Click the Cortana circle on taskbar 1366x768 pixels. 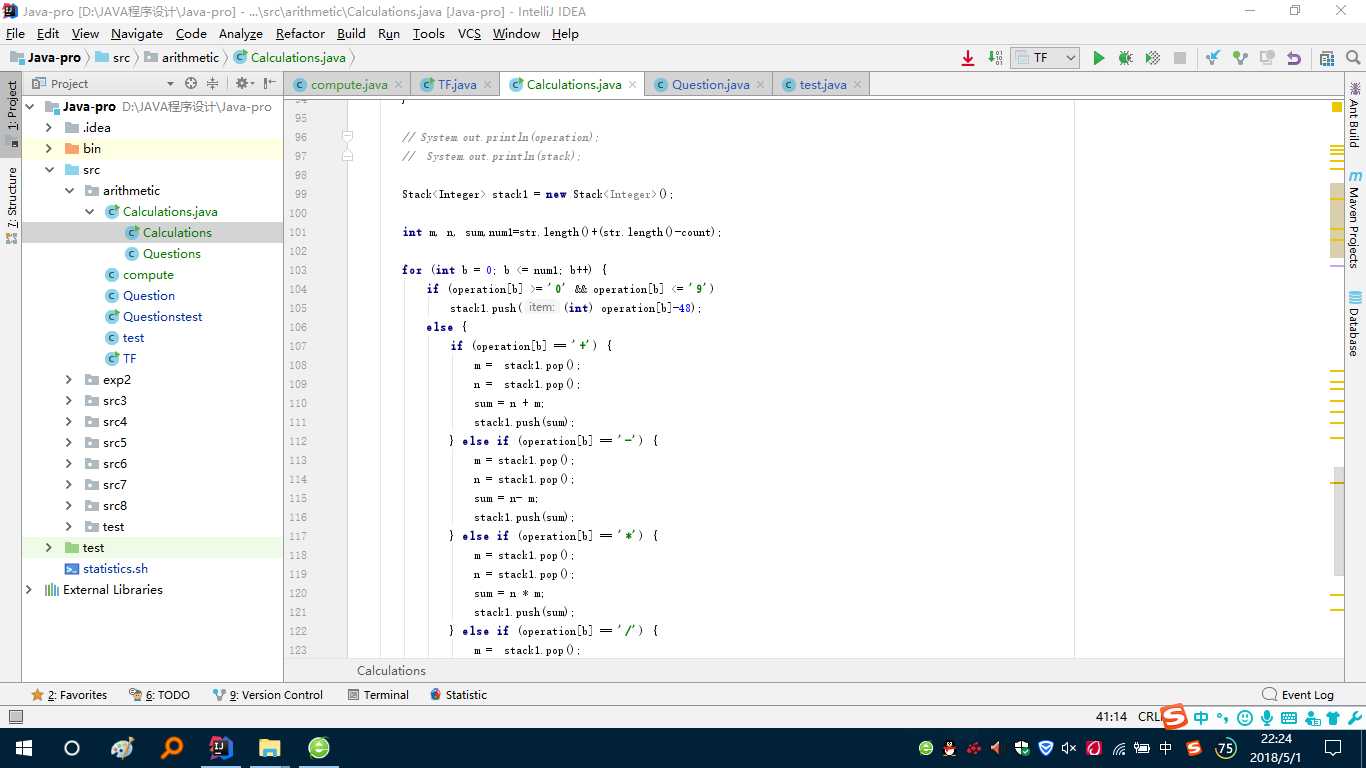(x=72, y=748)
